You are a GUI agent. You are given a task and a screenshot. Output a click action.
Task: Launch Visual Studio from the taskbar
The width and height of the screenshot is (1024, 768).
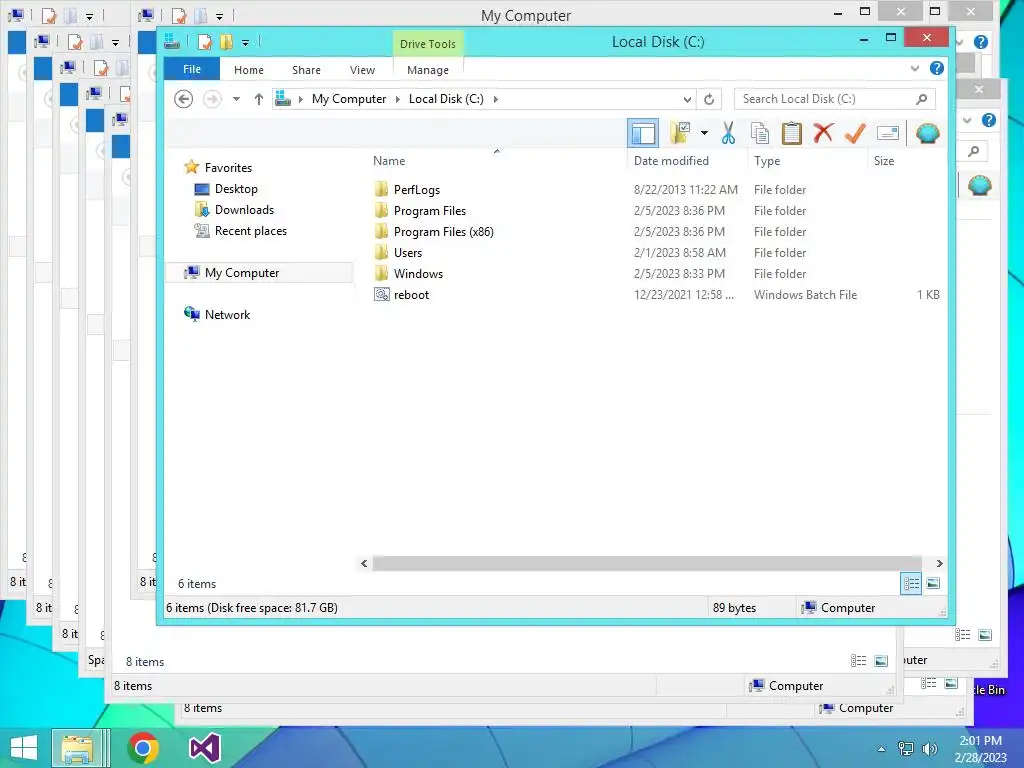[204, 748]
